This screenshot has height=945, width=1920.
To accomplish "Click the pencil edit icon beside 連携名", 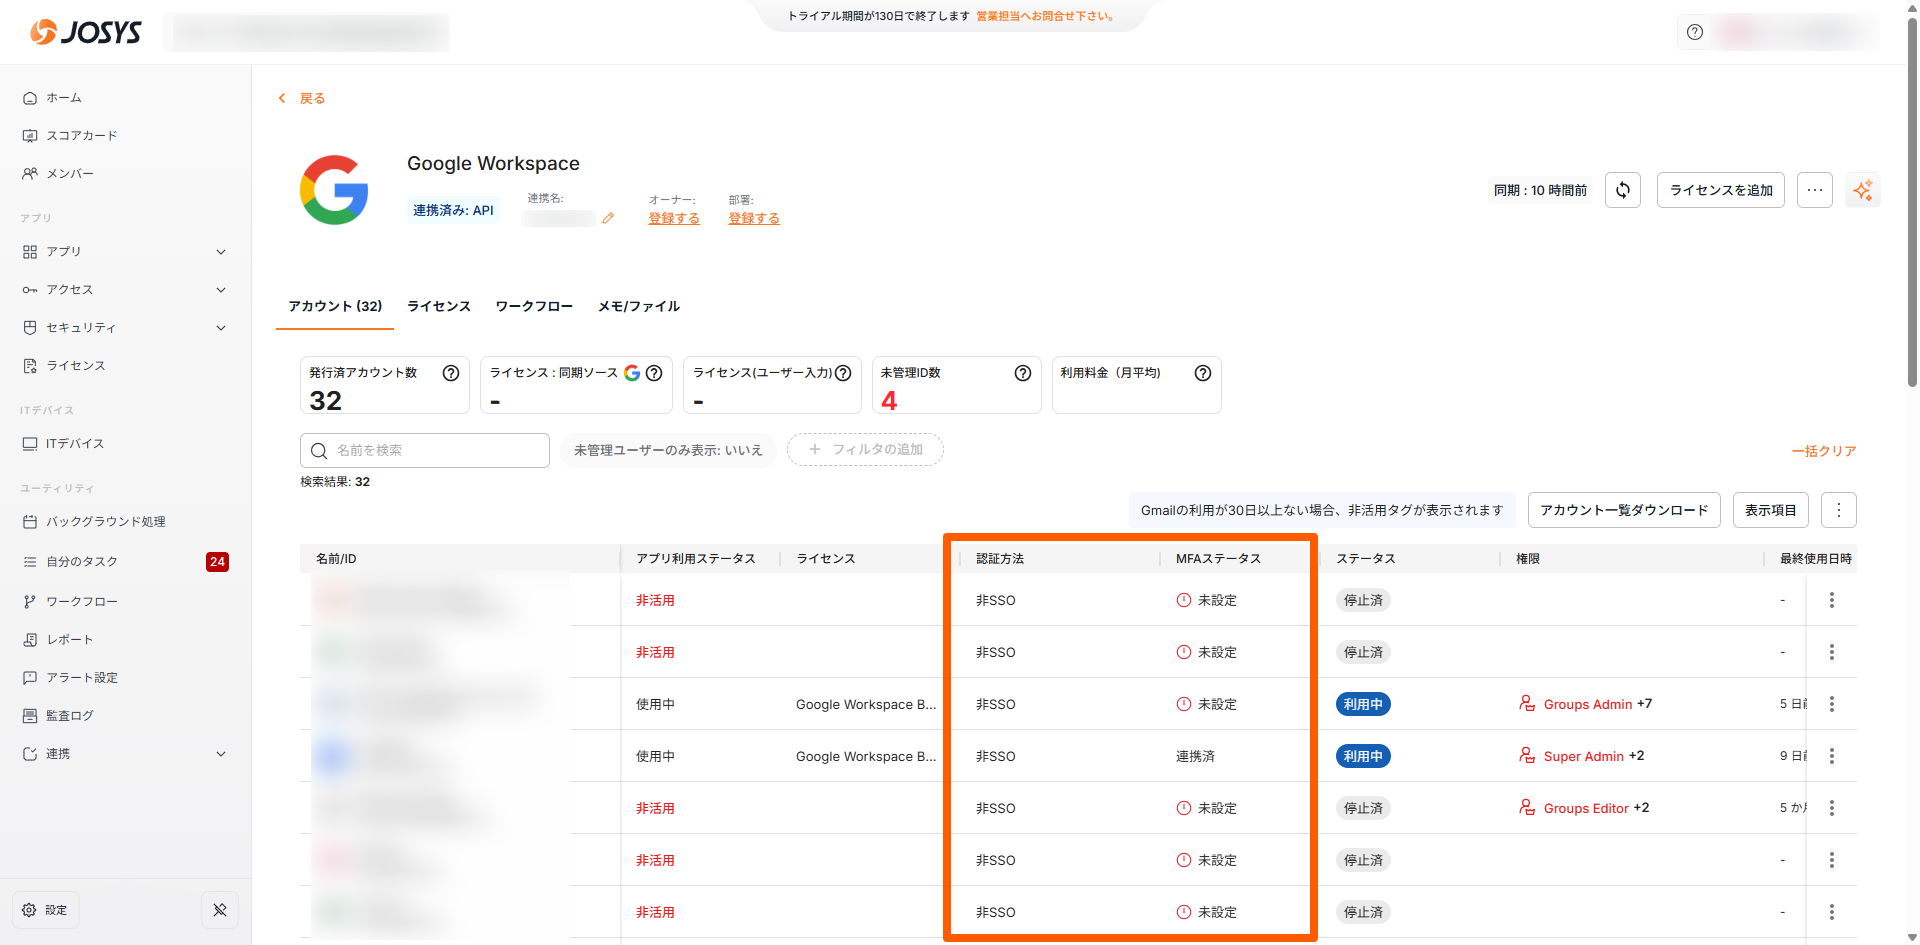I will point(608,218).
